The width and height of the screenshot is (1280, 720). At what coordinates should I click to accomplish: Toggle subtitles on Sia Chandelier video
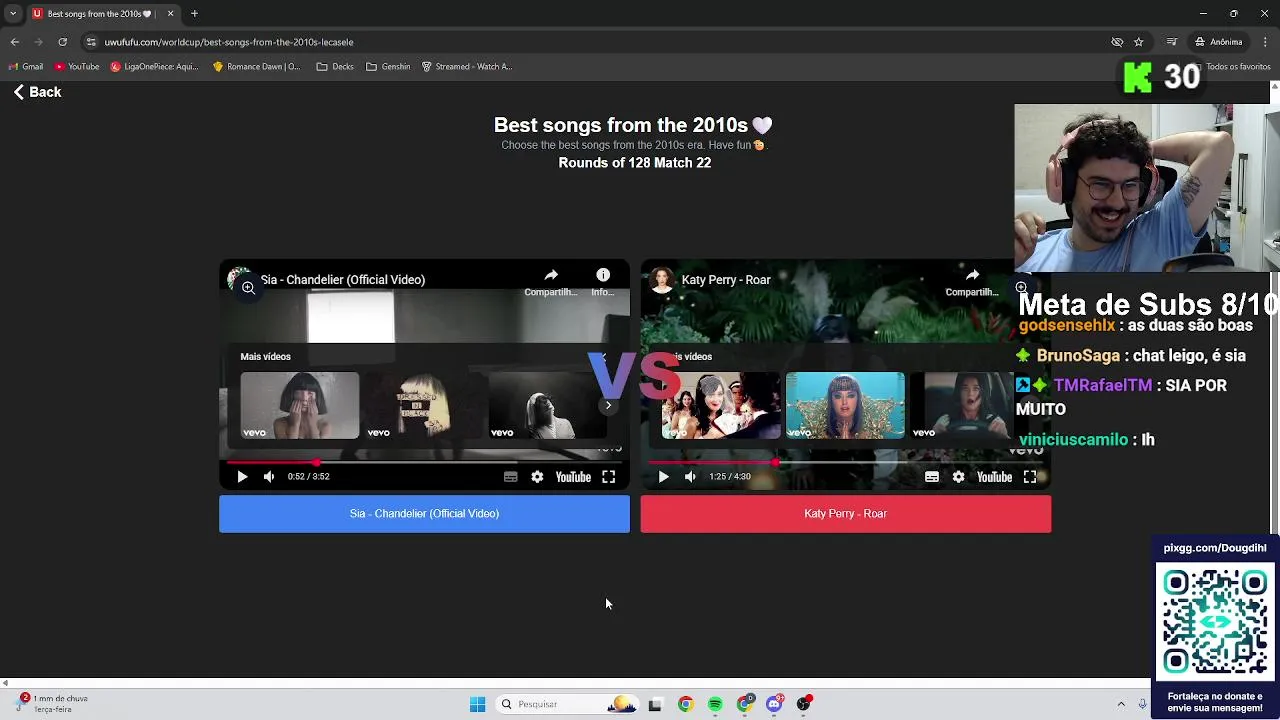[511, 477]
